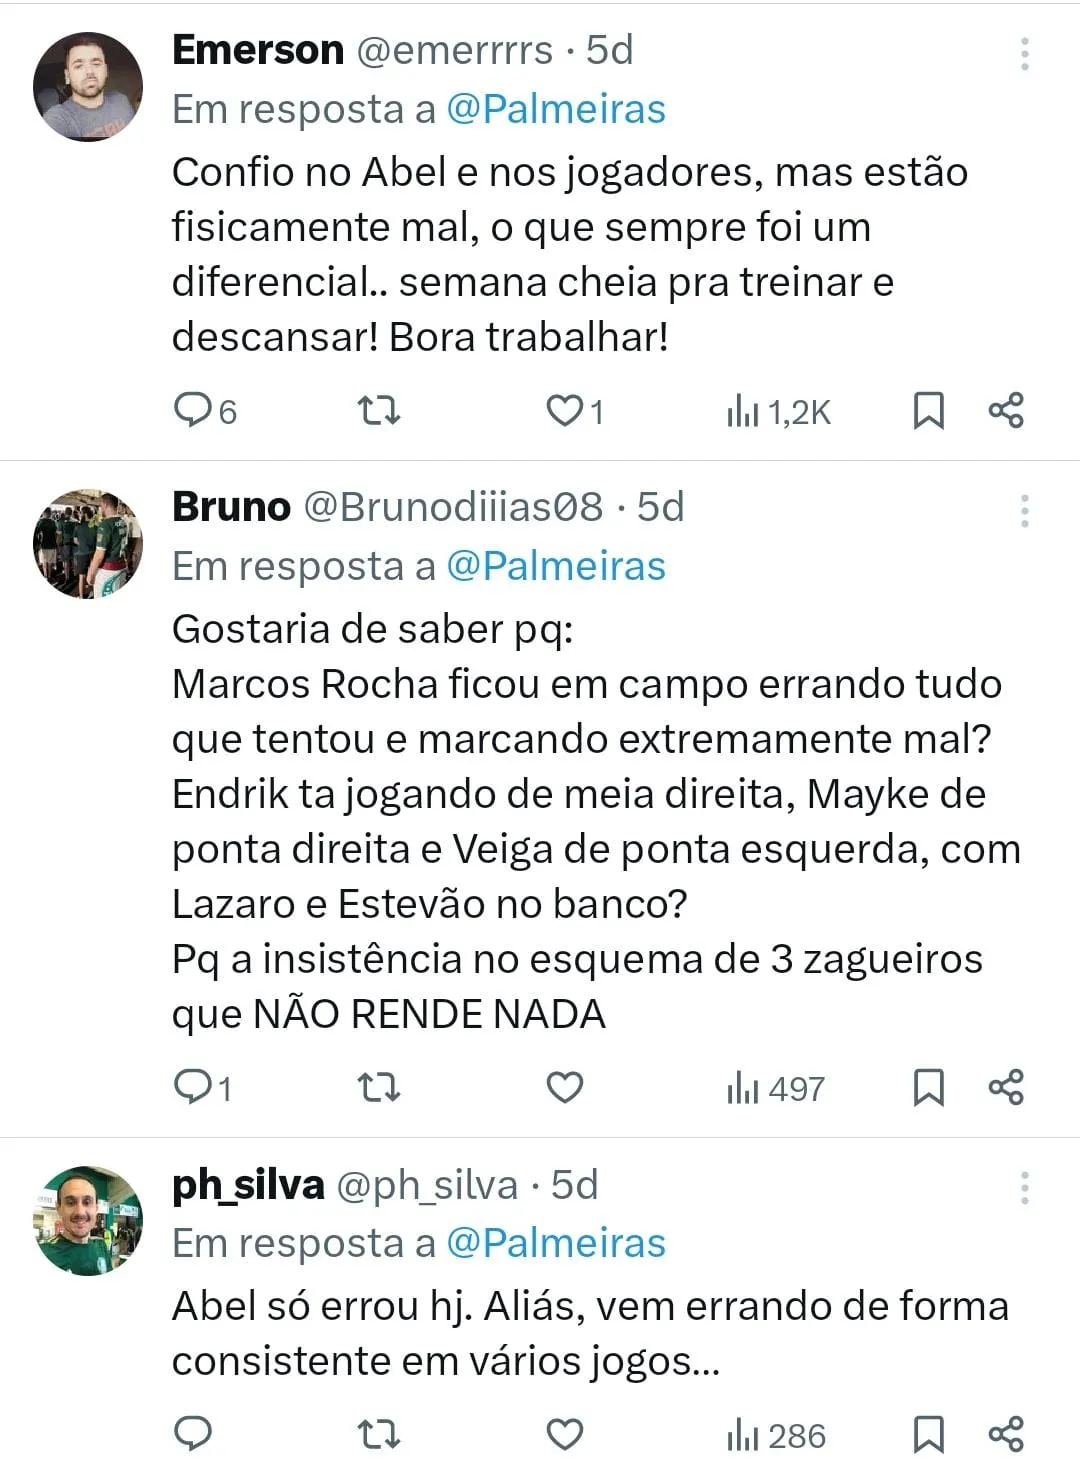Viewport: 1080px width, 1484px height.
Task: Open more options menu on Bruno's tweet
Action: coord(1024,511)
